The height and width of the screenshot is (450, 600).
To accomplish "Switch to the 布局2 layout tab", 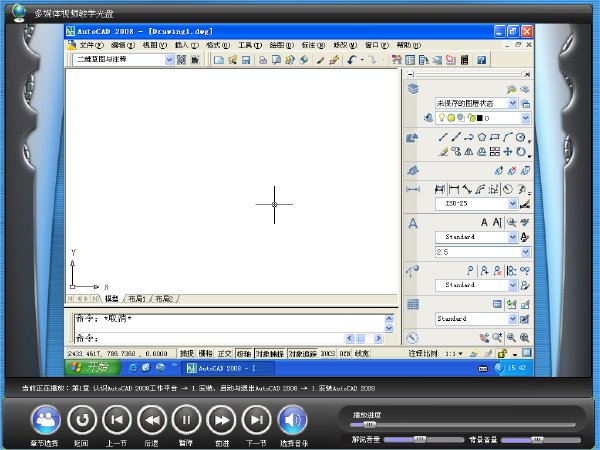I will click(164, 298).
